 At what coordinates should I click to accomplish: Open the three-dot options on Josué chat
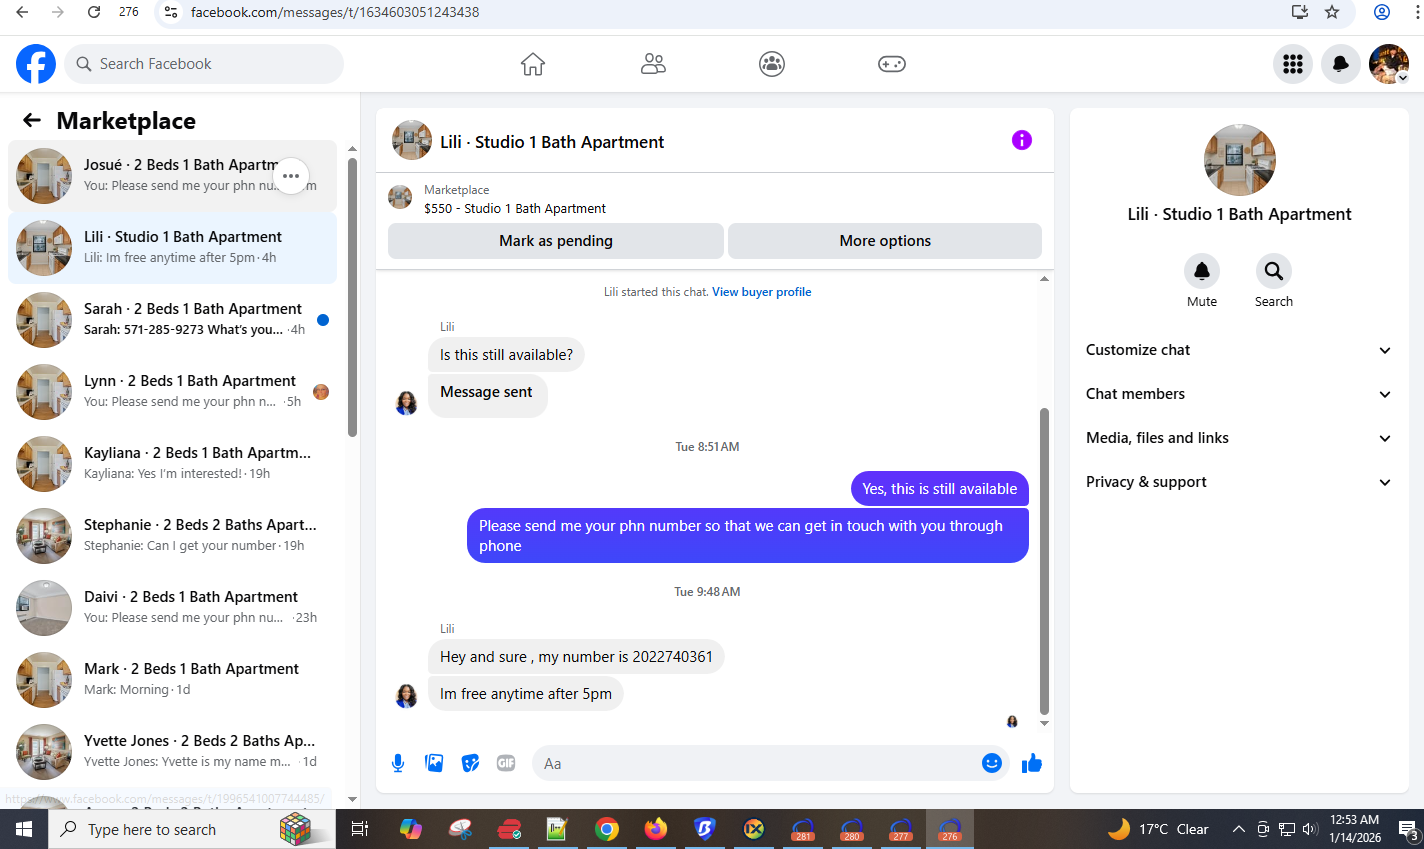291,176
